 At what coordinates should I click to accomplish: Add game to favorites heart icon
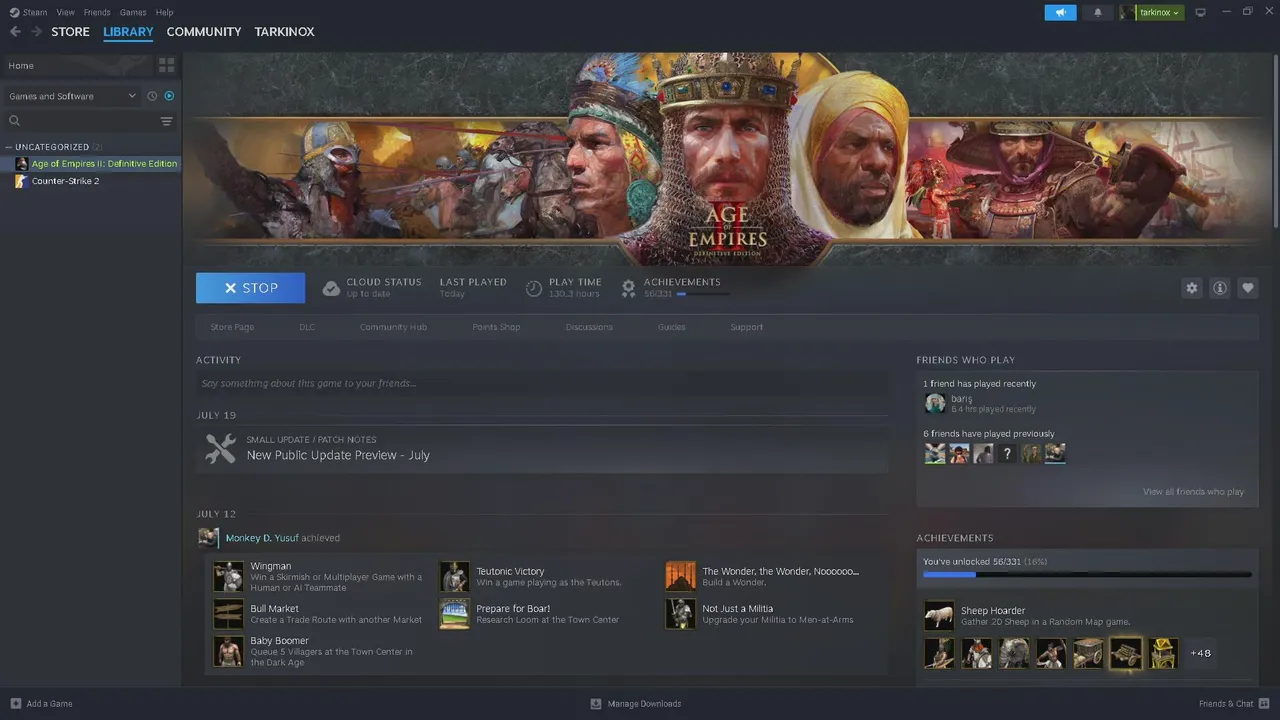point(1247,288)
